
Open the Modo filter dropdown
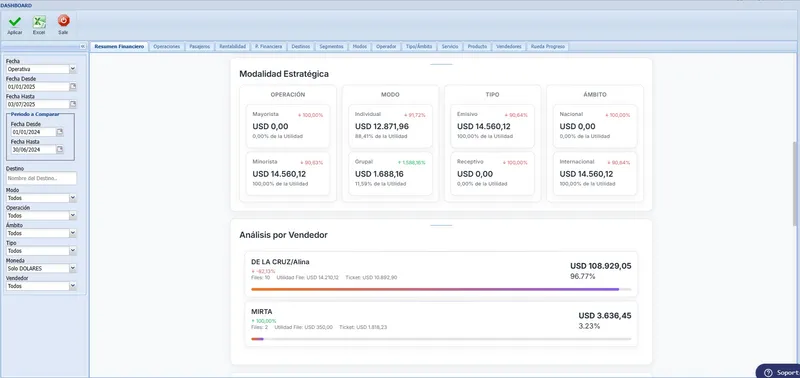pos(72,198)
